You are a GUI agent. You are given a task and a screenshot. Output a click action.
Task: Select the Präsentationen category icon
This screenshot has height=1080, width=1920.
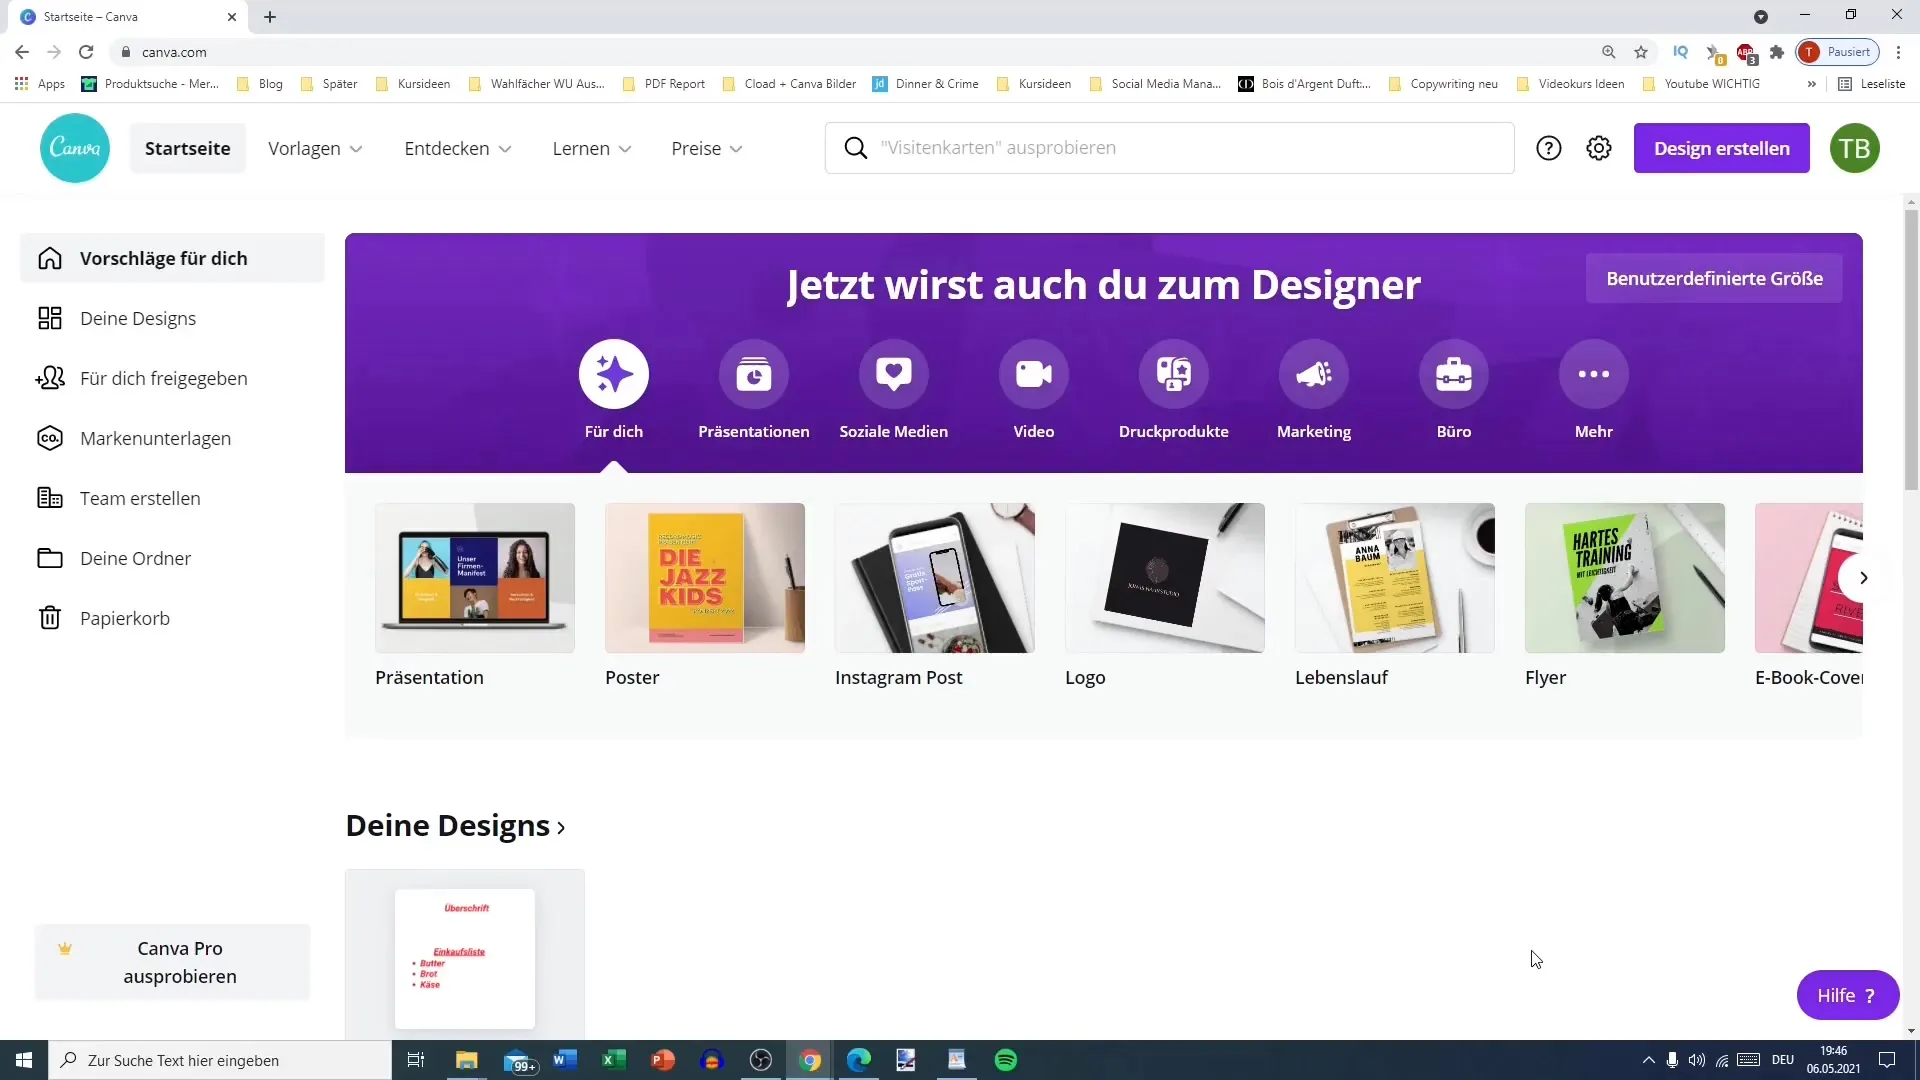pos(754,374)
